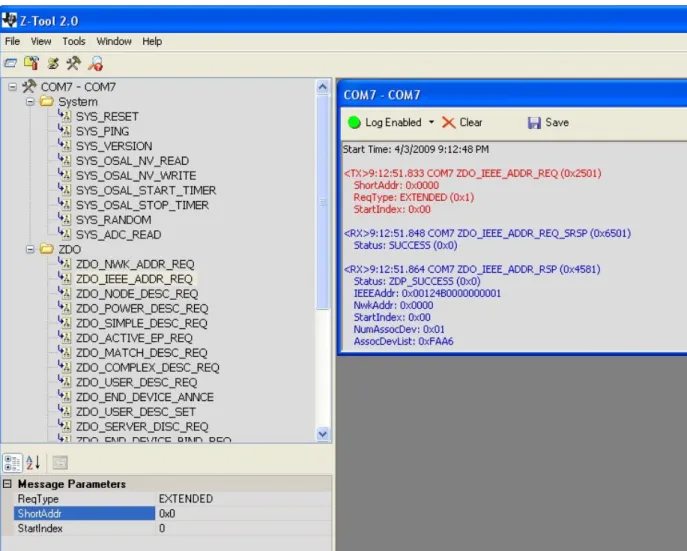Click the command icon next to SYS_PING
The image size is (687, 551).
(x=64, y=131)
